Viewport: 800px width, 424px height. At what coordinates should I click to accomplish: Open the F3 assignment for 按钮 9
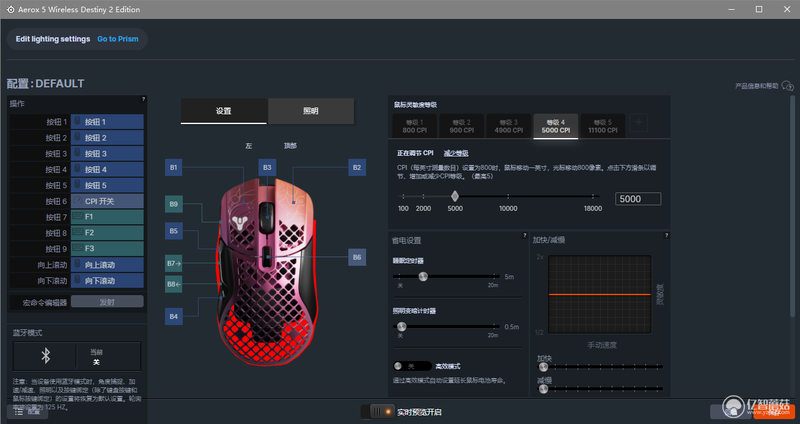click(x=107, y=248)
